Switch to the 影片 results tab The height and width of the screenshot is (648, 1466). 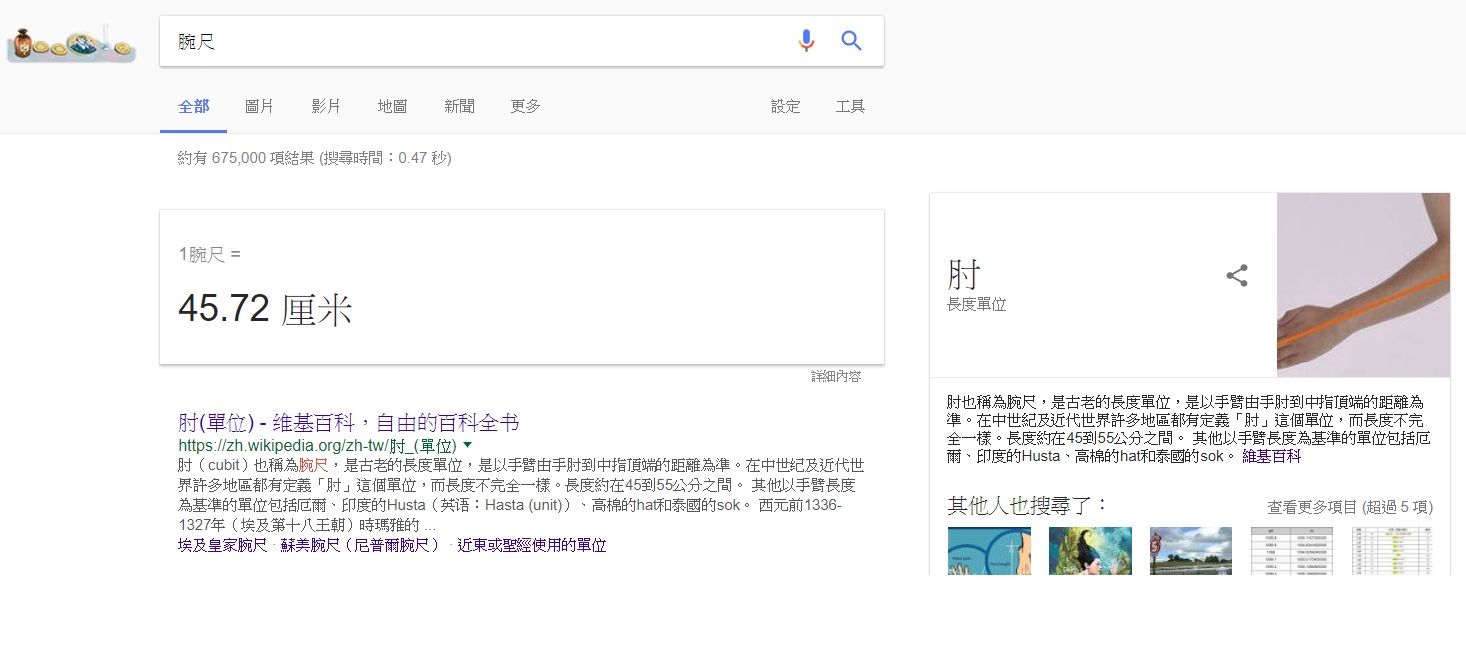326,106
